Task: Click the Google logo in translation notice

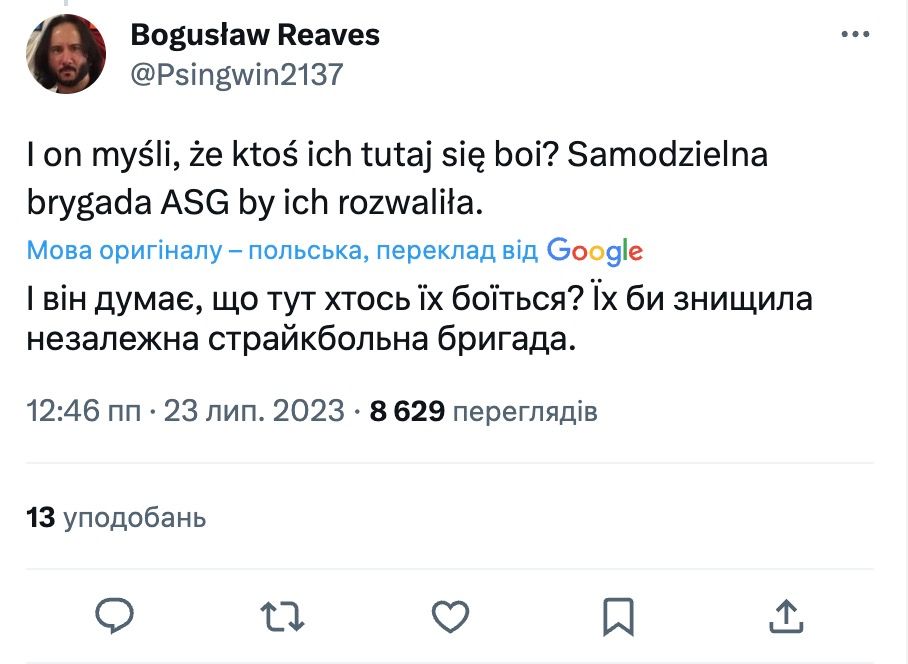Action: pyautogui.click(x=594, y=251)
